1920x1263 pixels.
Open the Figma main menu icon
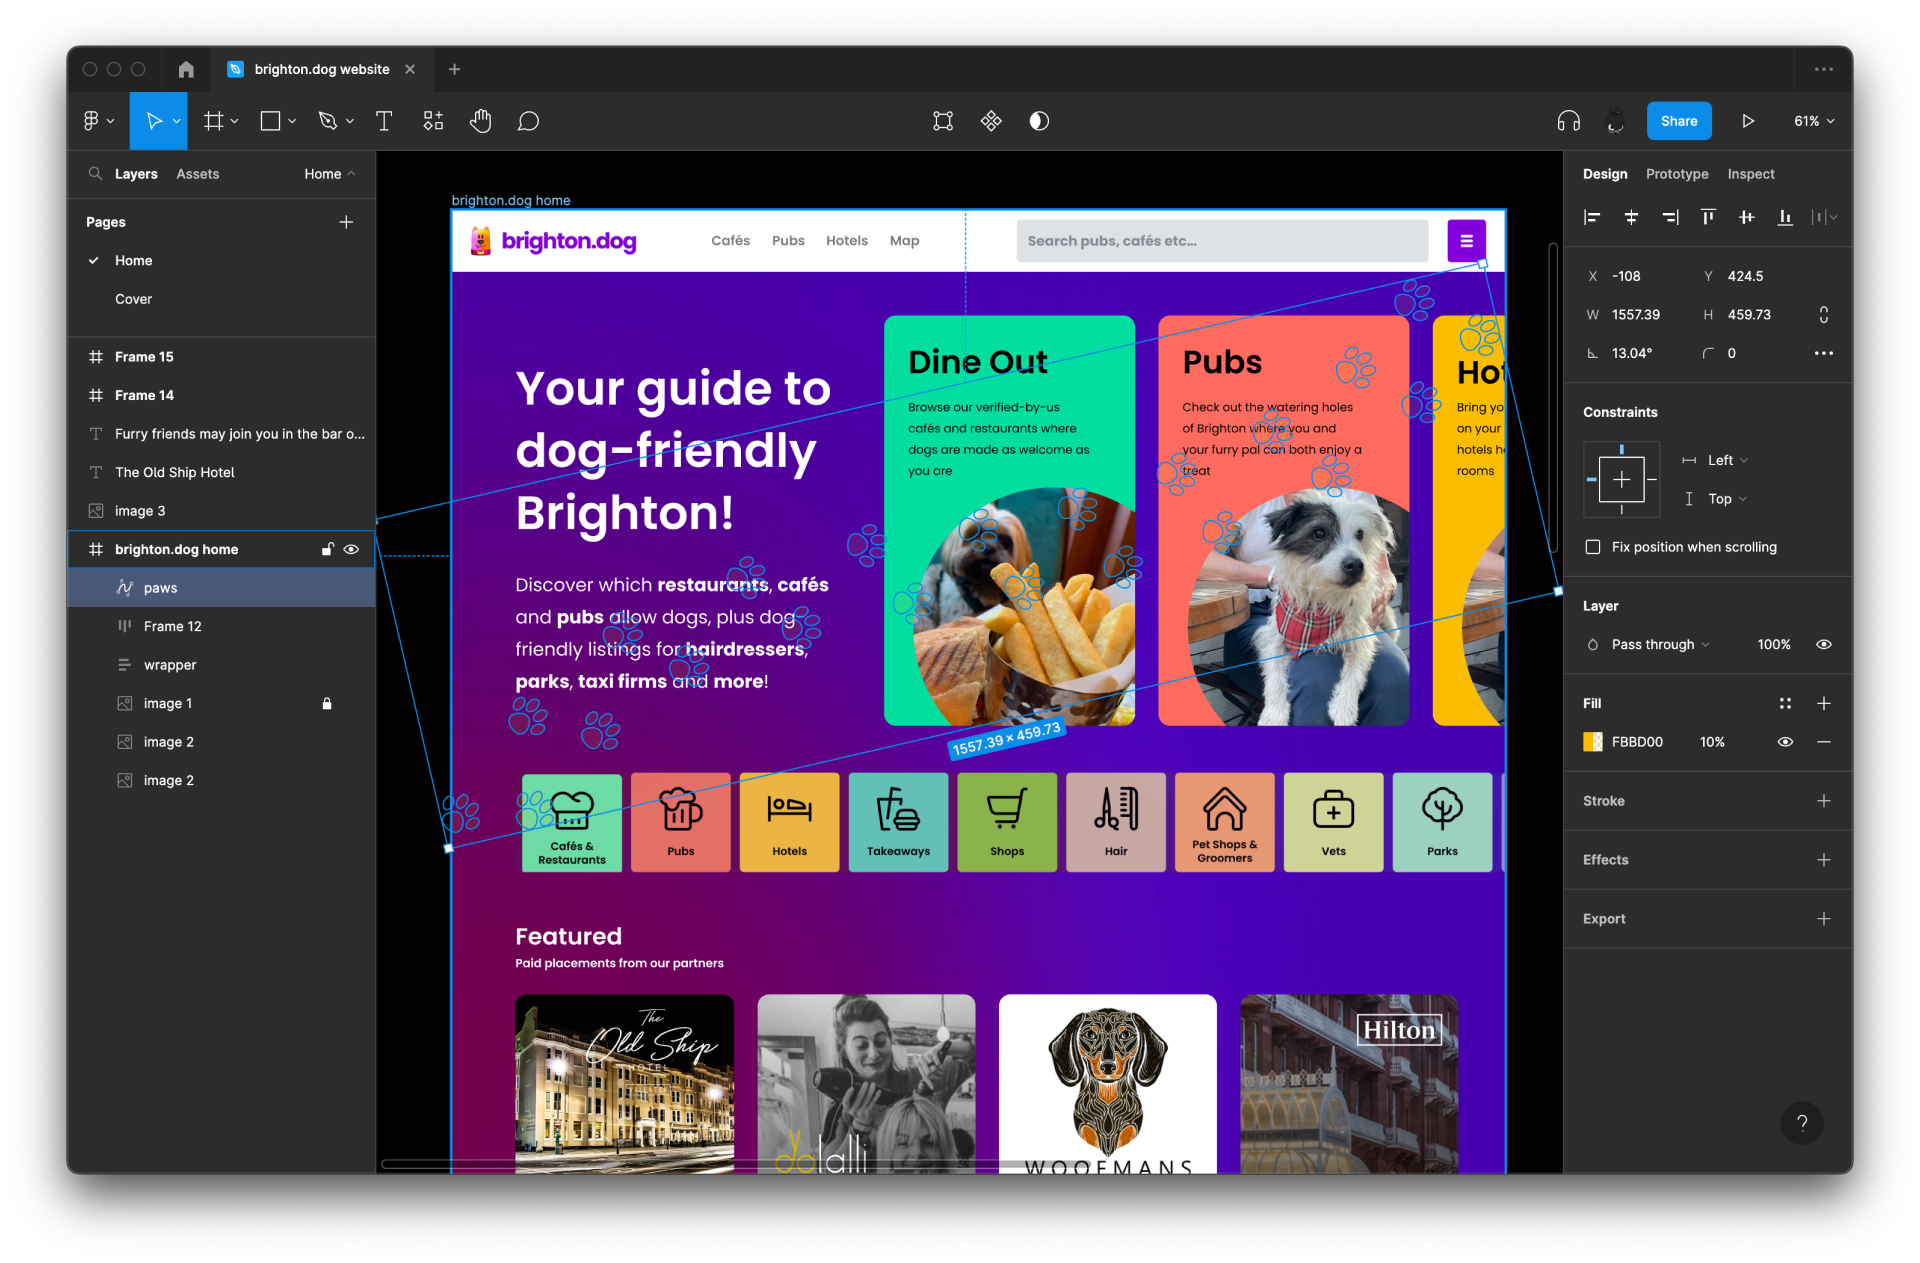pos(91,121)
